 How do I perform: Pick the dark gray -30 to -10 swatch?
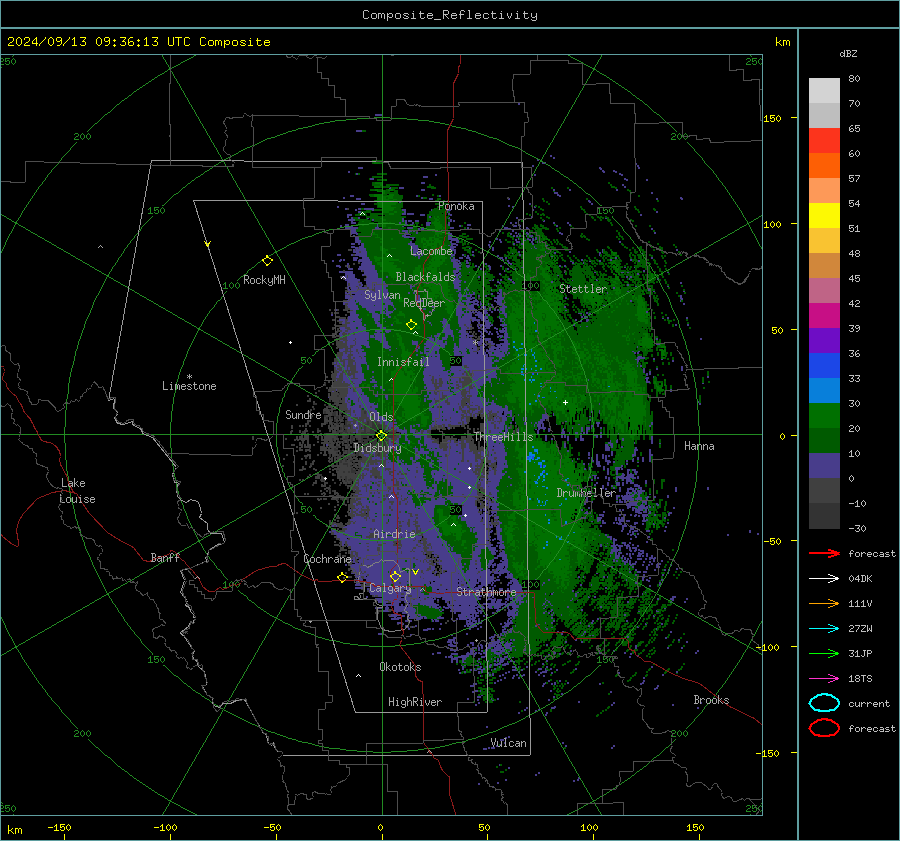(x=824, y=516)
